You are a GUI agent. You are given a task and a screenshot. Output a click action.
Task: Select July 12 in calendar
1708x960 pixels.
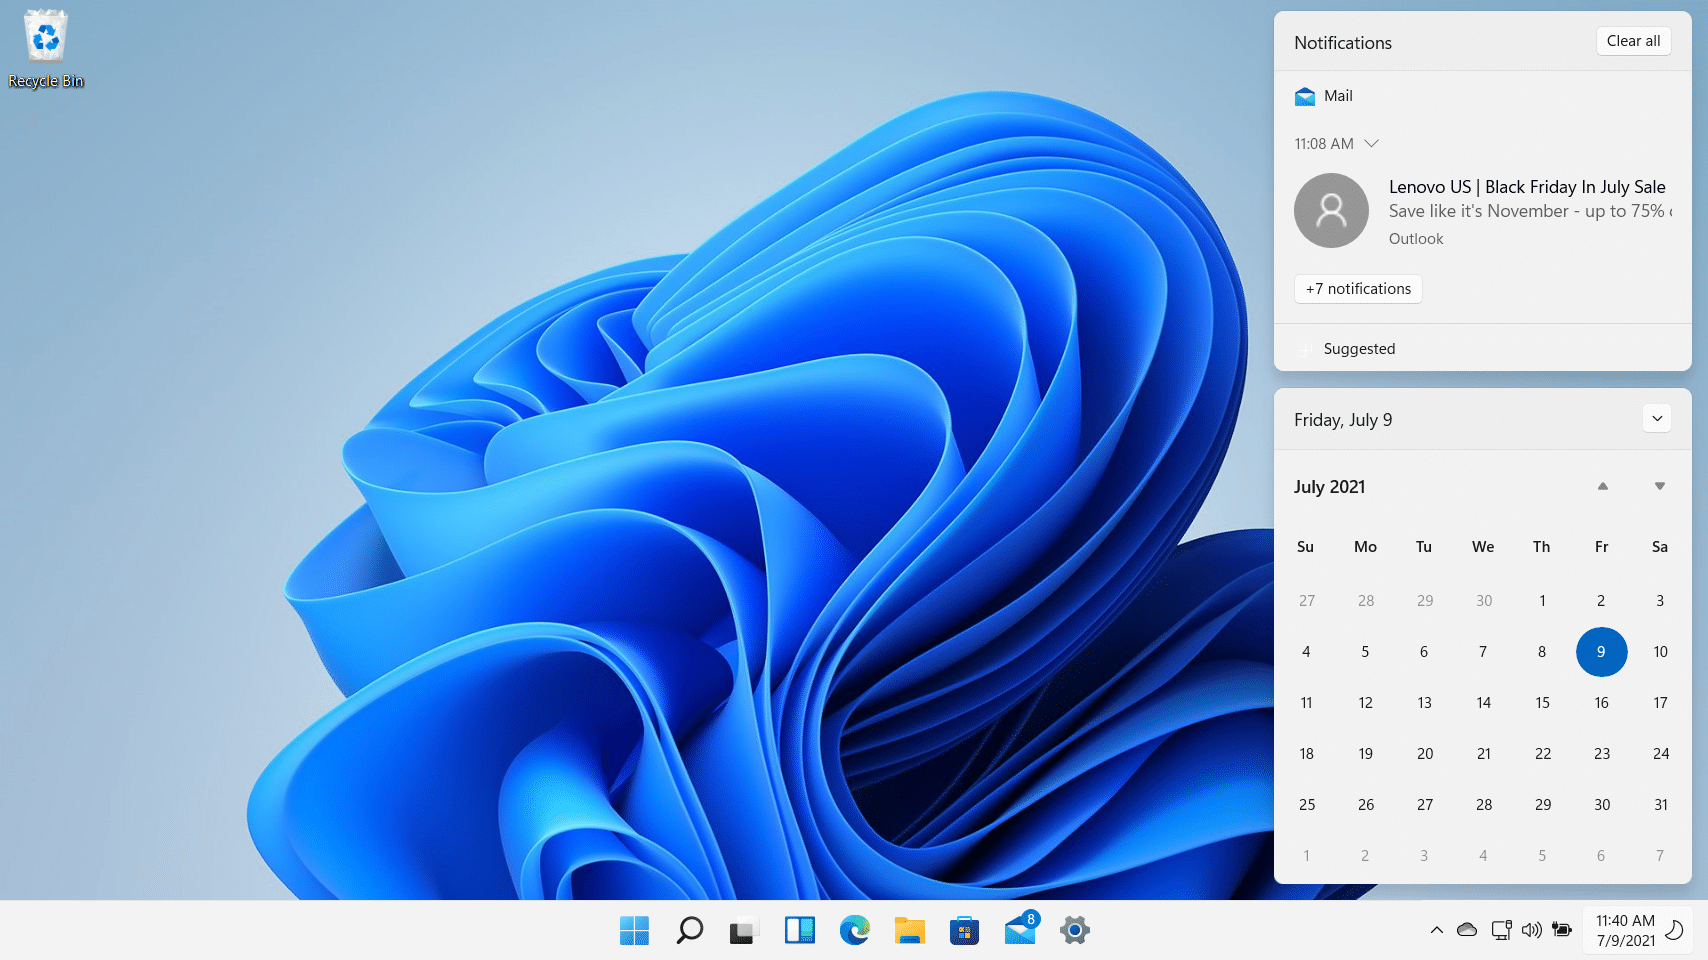point(1365,703)
